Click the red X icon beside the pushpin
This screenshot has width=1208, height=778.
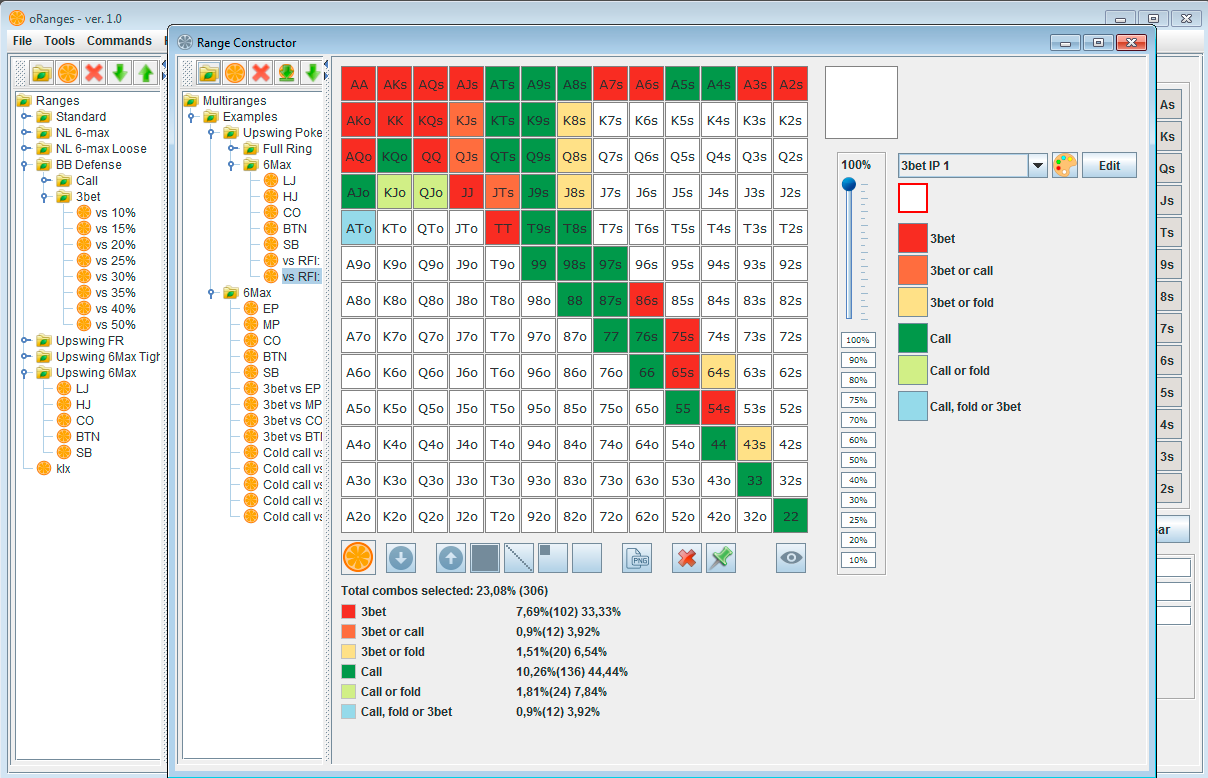686,558
